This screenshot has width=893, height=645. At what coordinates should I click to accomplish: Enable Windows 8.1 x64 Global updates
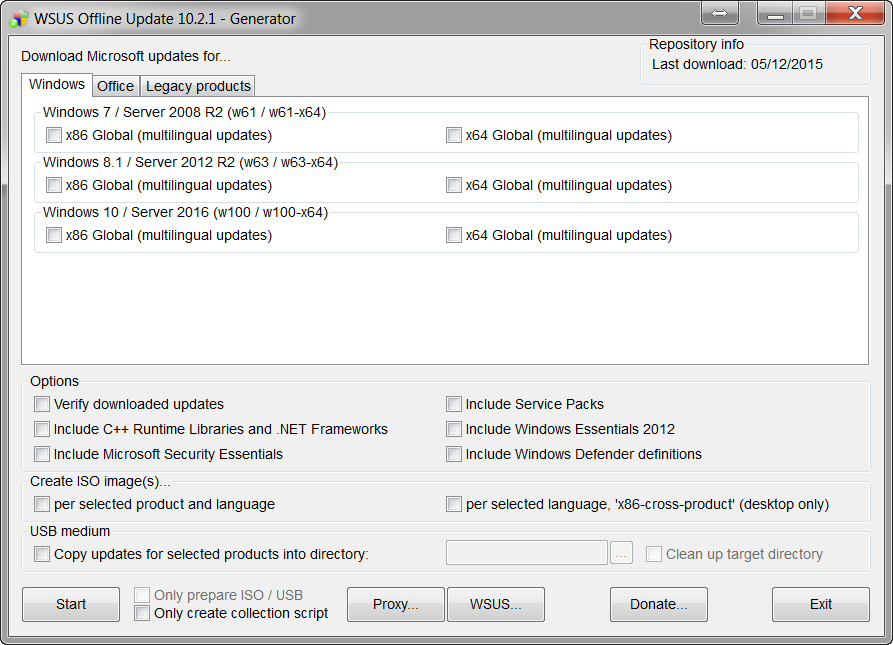click(454, 185)
